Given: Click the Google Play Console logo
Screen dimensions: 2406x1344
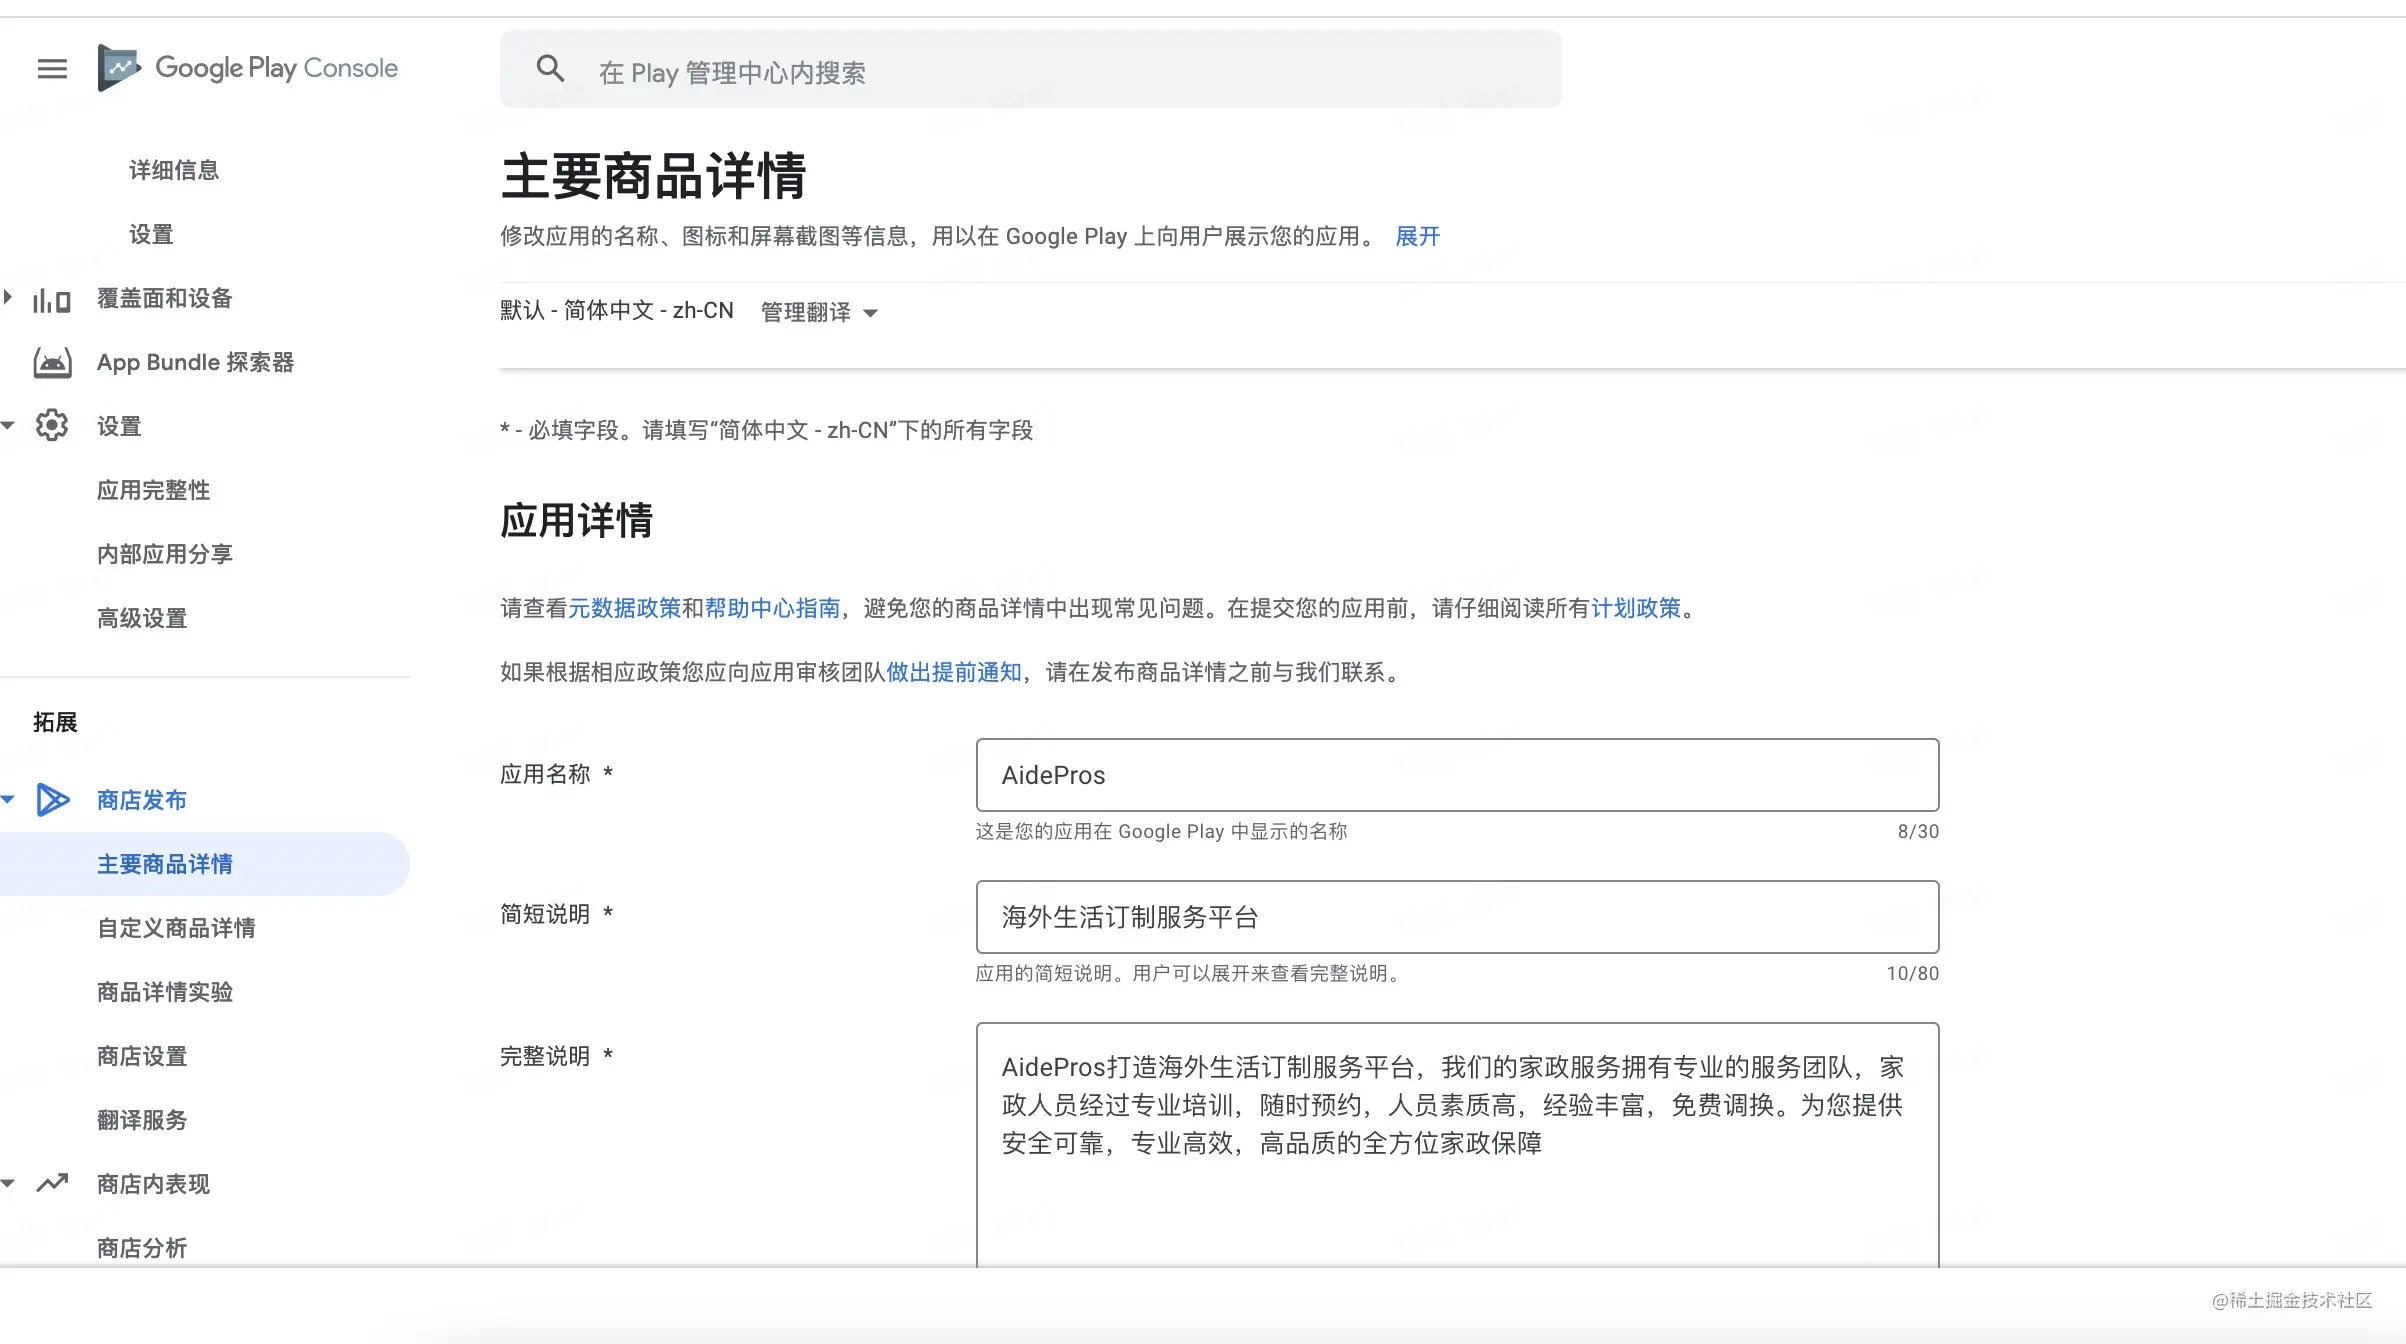Looking at the screenshot, I should (248, 68).
